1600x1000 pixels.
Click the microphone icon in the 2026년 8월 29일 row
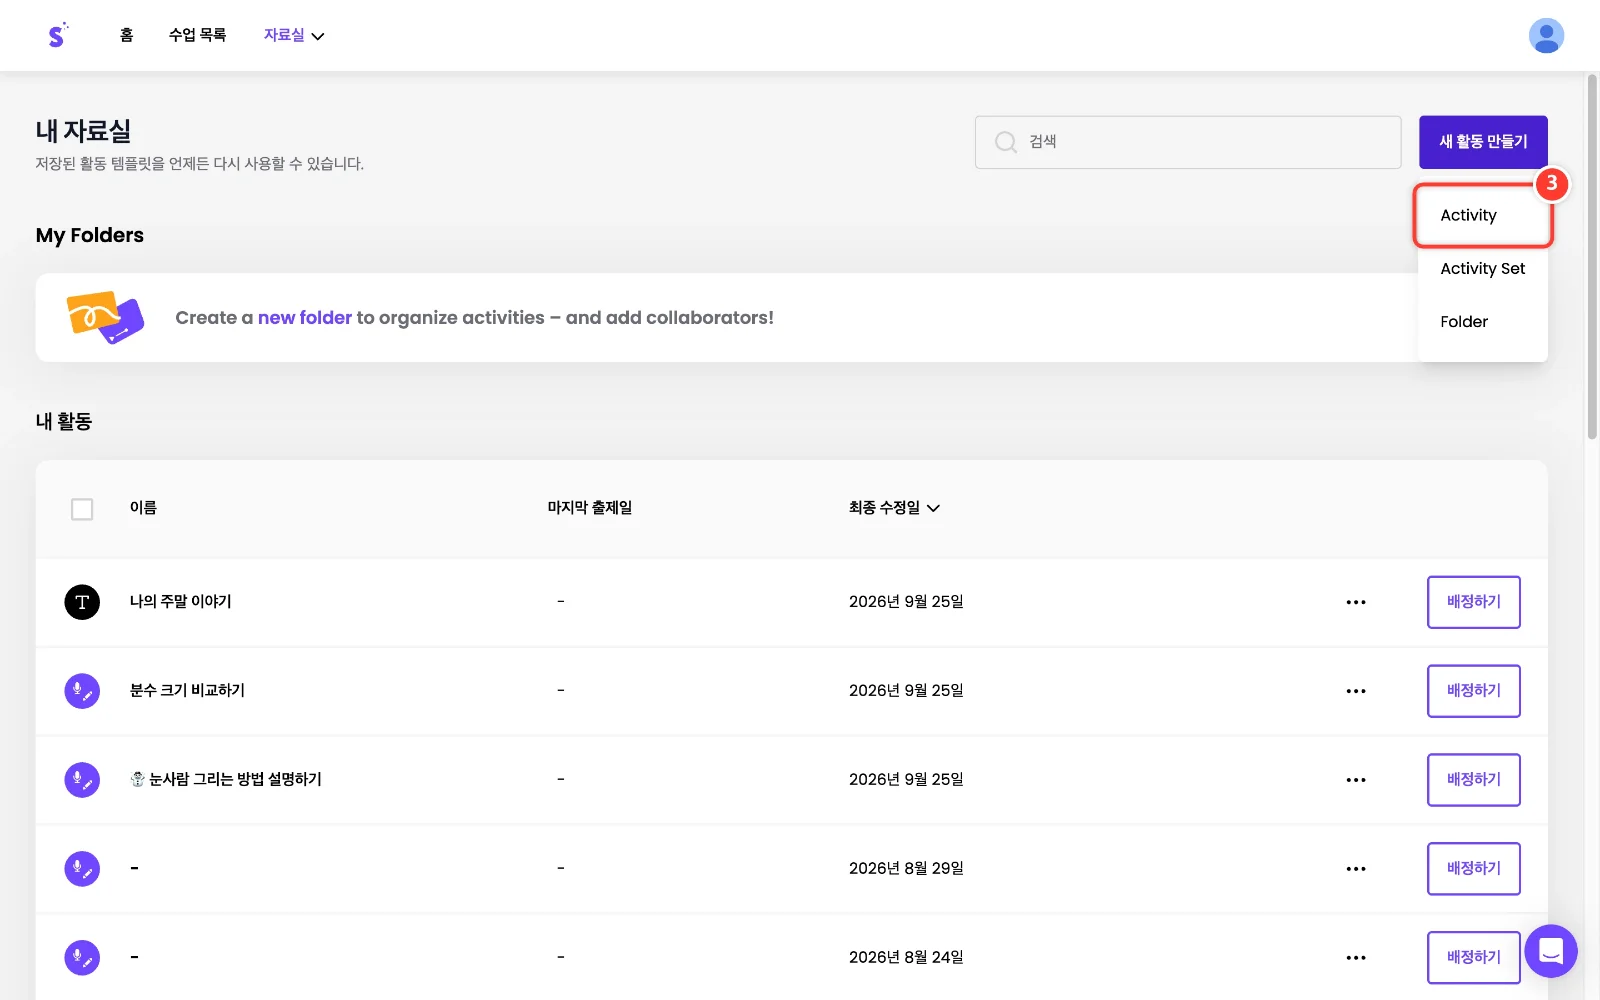(82, 869)
